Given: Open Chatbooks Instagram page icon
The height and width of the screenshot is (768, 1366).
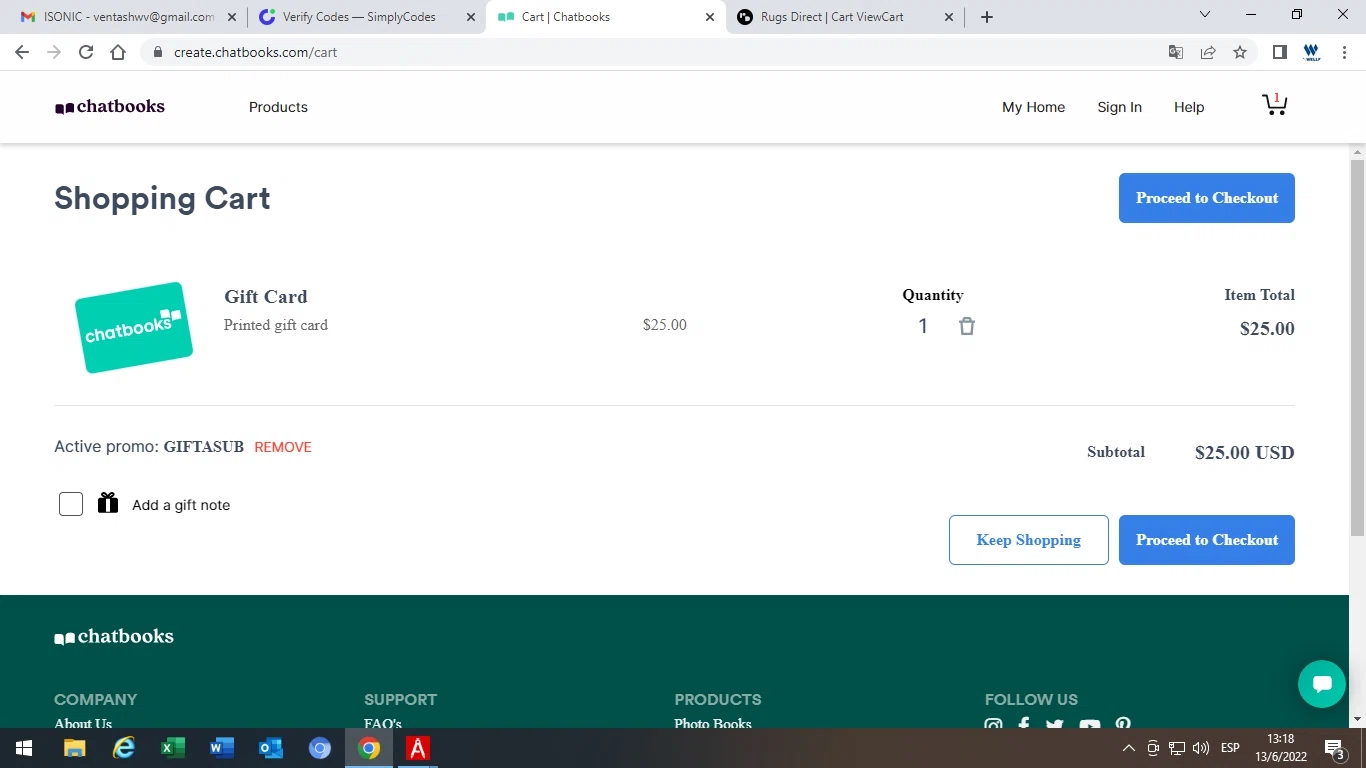Looking at the screenshot, I should 993,725.
